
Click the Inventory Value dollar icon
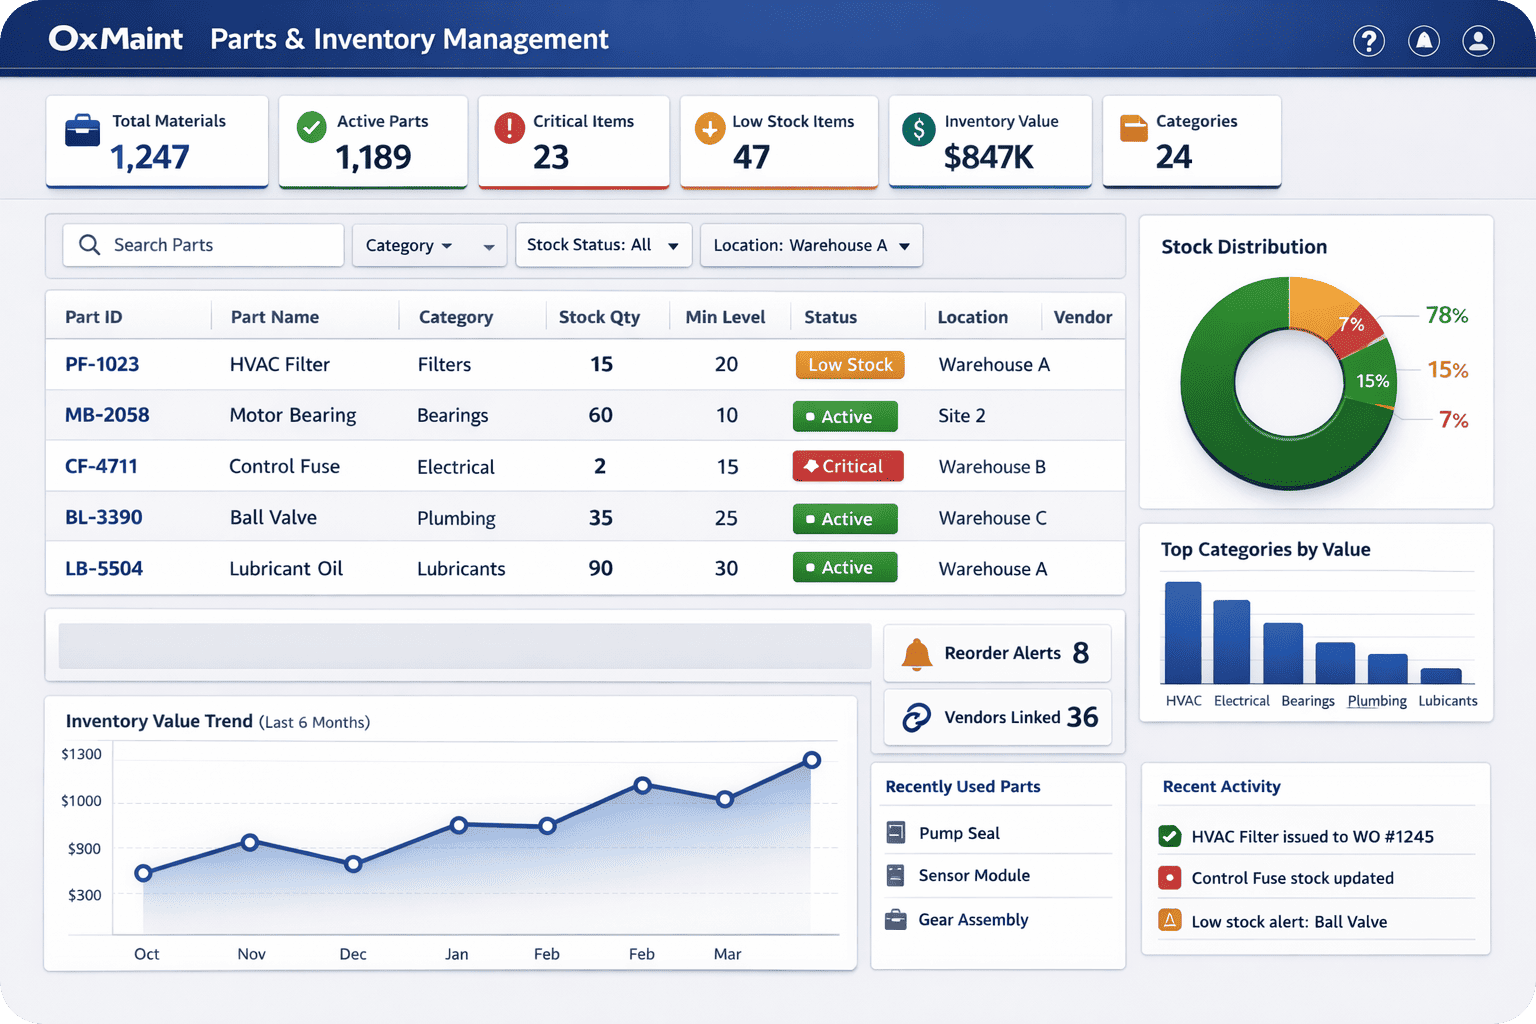click(918, 129)
